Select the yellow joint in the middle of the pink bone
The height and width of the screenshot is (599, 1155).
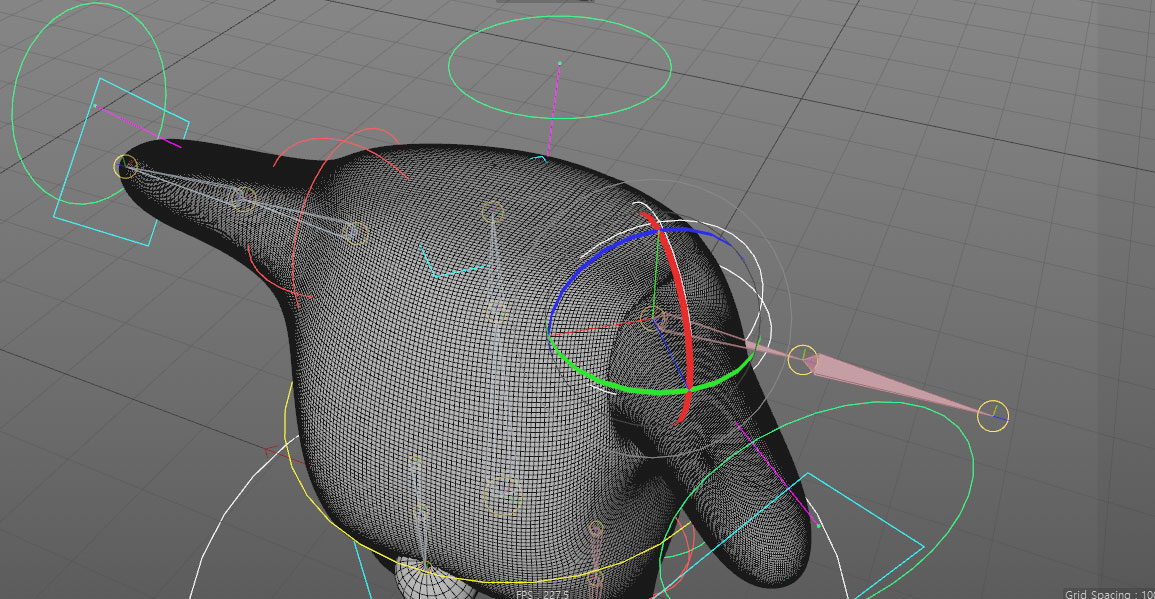pyautogui.click(x=802, y=359)
